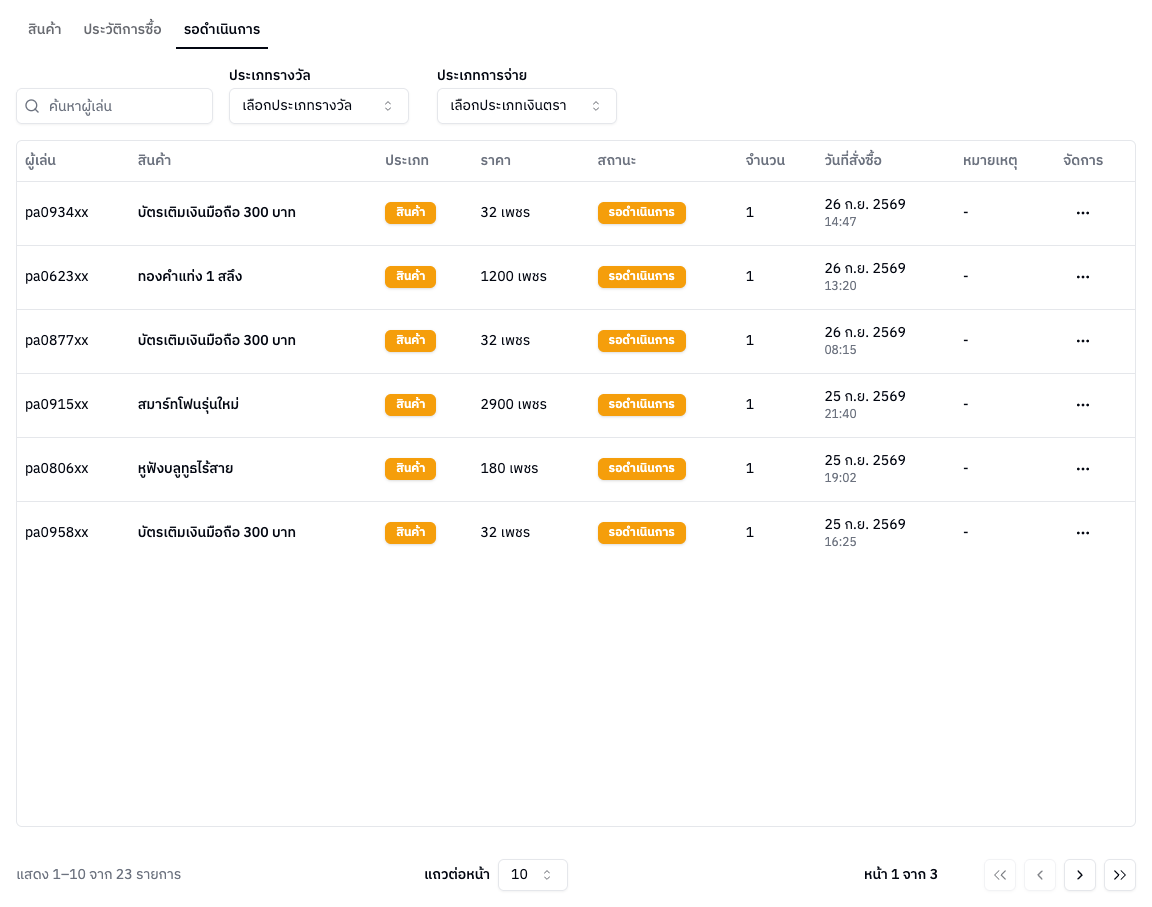Click player name pa0623xx
This screenshot has height=907, width=1152.
[57, 277]
